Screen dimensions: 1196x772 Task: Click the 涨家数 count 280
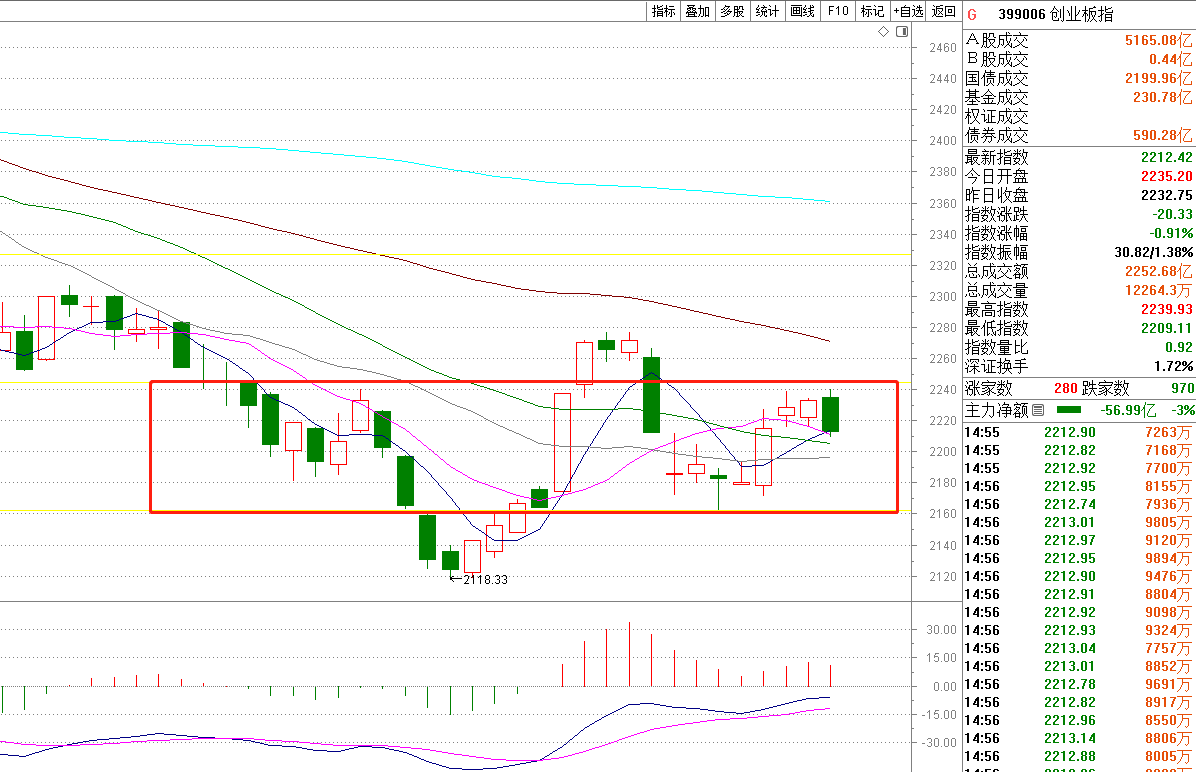point(1066,389)
